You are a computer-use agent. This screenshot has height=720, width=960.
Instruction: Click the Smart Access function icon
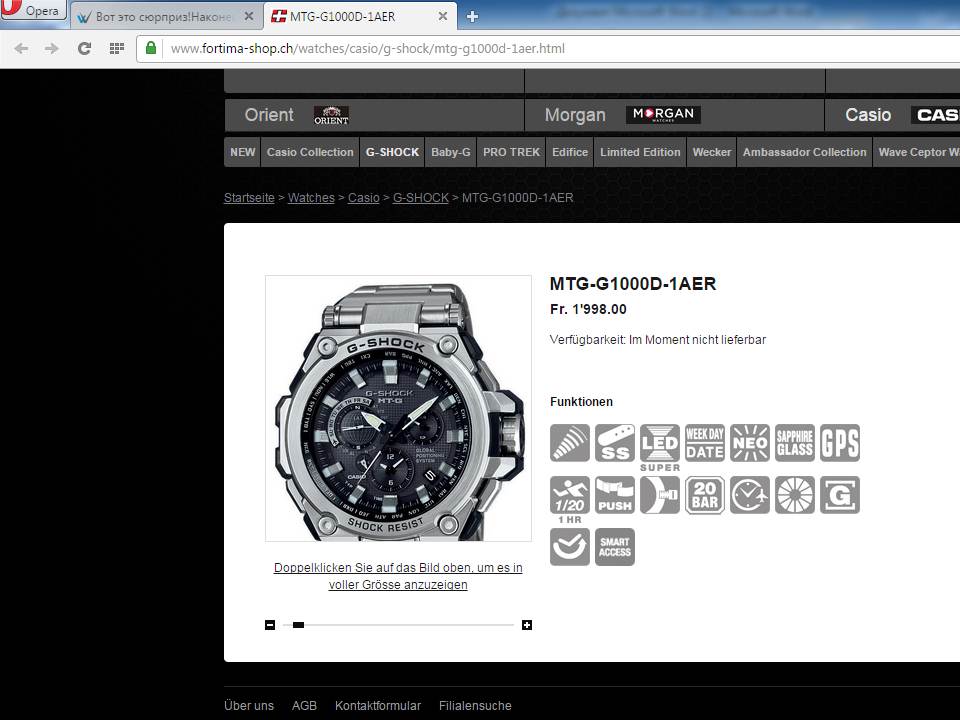pos(615,547)
